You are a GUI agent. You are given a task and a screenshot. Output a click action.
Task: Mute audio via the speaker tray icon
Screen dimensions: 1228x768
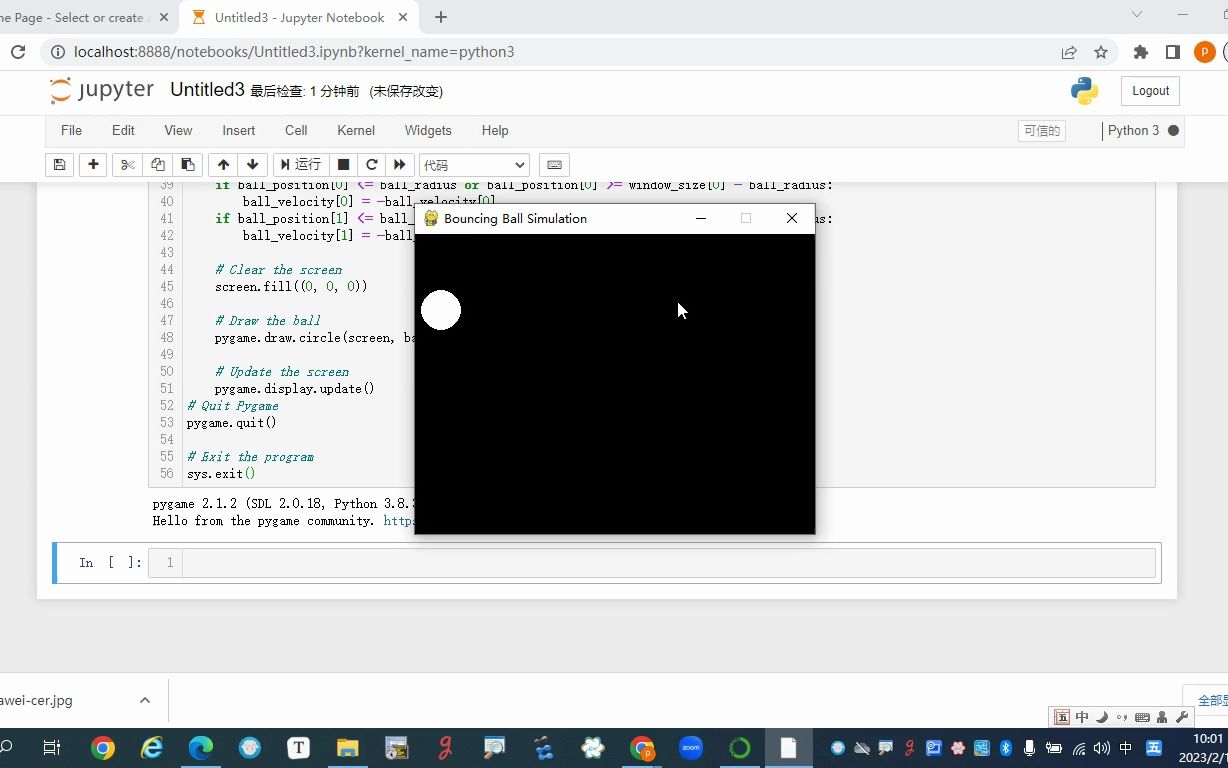tap(1101, 747)
